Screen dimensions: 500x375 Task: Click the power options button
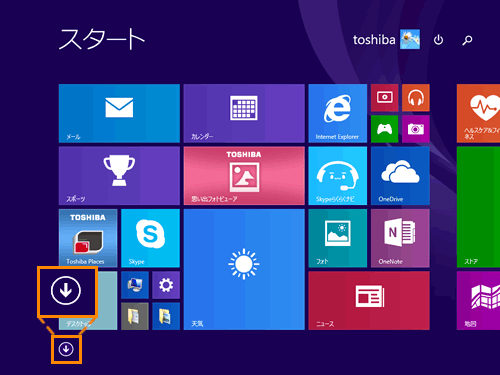438,40
